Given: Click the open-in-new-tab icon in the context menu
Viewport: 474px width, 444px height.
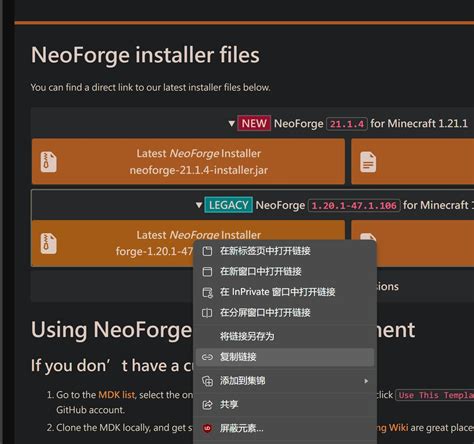Looking at the screenshot, I should tap(207, 251).
